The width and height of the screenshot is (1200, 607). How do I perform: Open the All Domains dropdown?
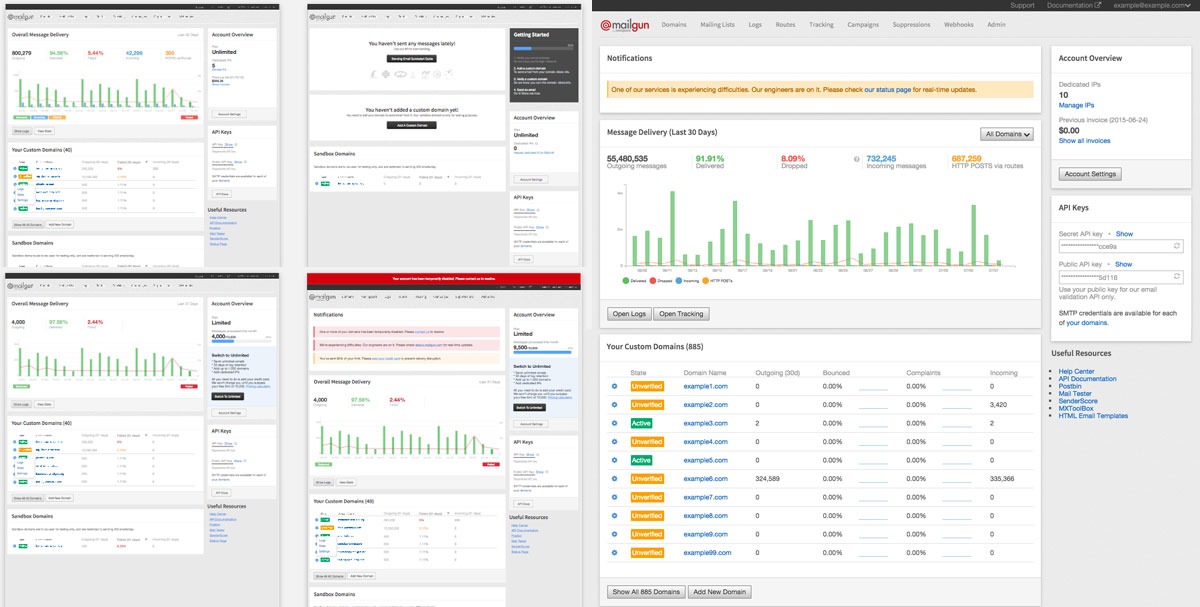click(1007, 134)
